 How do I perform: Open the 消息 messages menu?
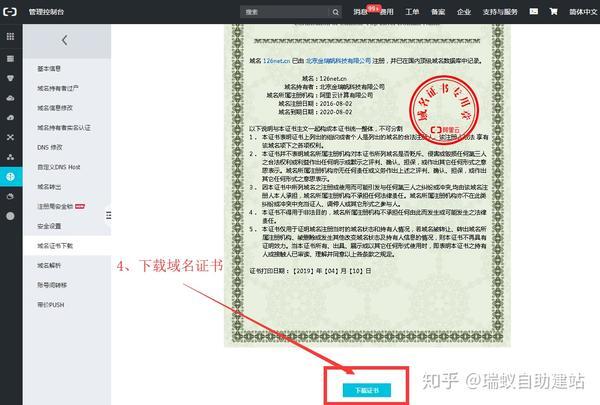click(360, 12)
